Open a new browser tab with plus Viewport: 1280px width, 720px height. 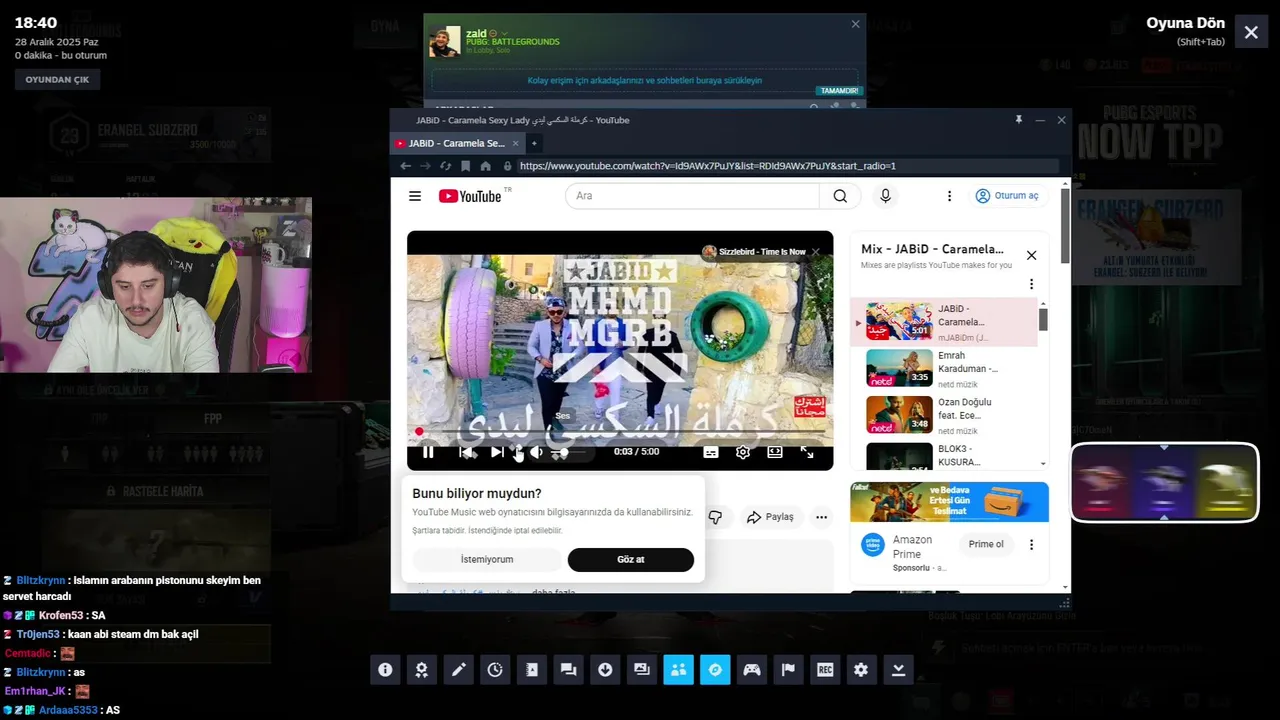(x=534, y=143)
